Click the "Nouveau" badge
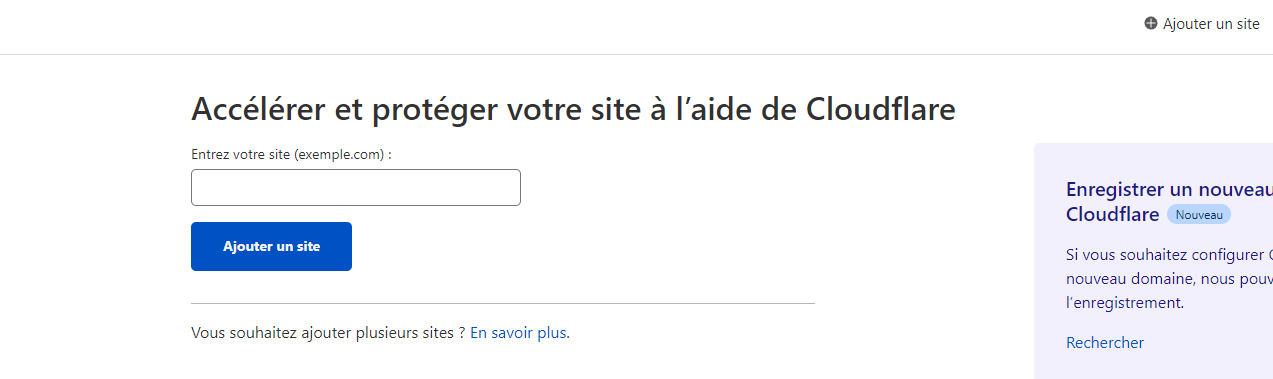The width and height of the screenshot is (1273, 379). [x=1199, y=215]
